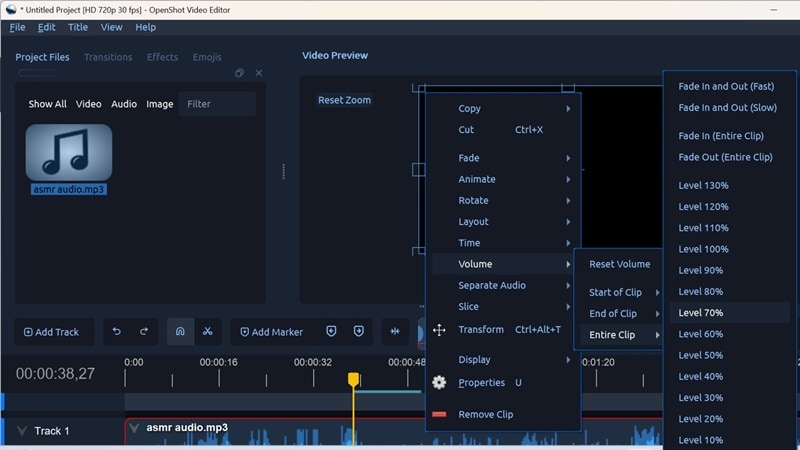Open Properties via the gear icon entry

point(439,383)
